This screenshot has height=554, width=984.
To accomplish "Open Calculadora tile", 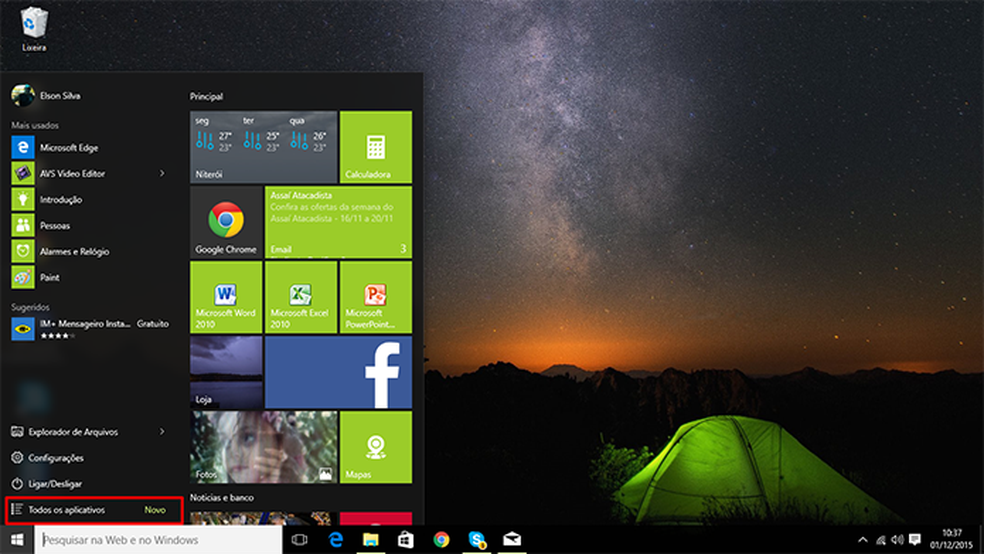I will pyautogui.click(x=376, y=147).
